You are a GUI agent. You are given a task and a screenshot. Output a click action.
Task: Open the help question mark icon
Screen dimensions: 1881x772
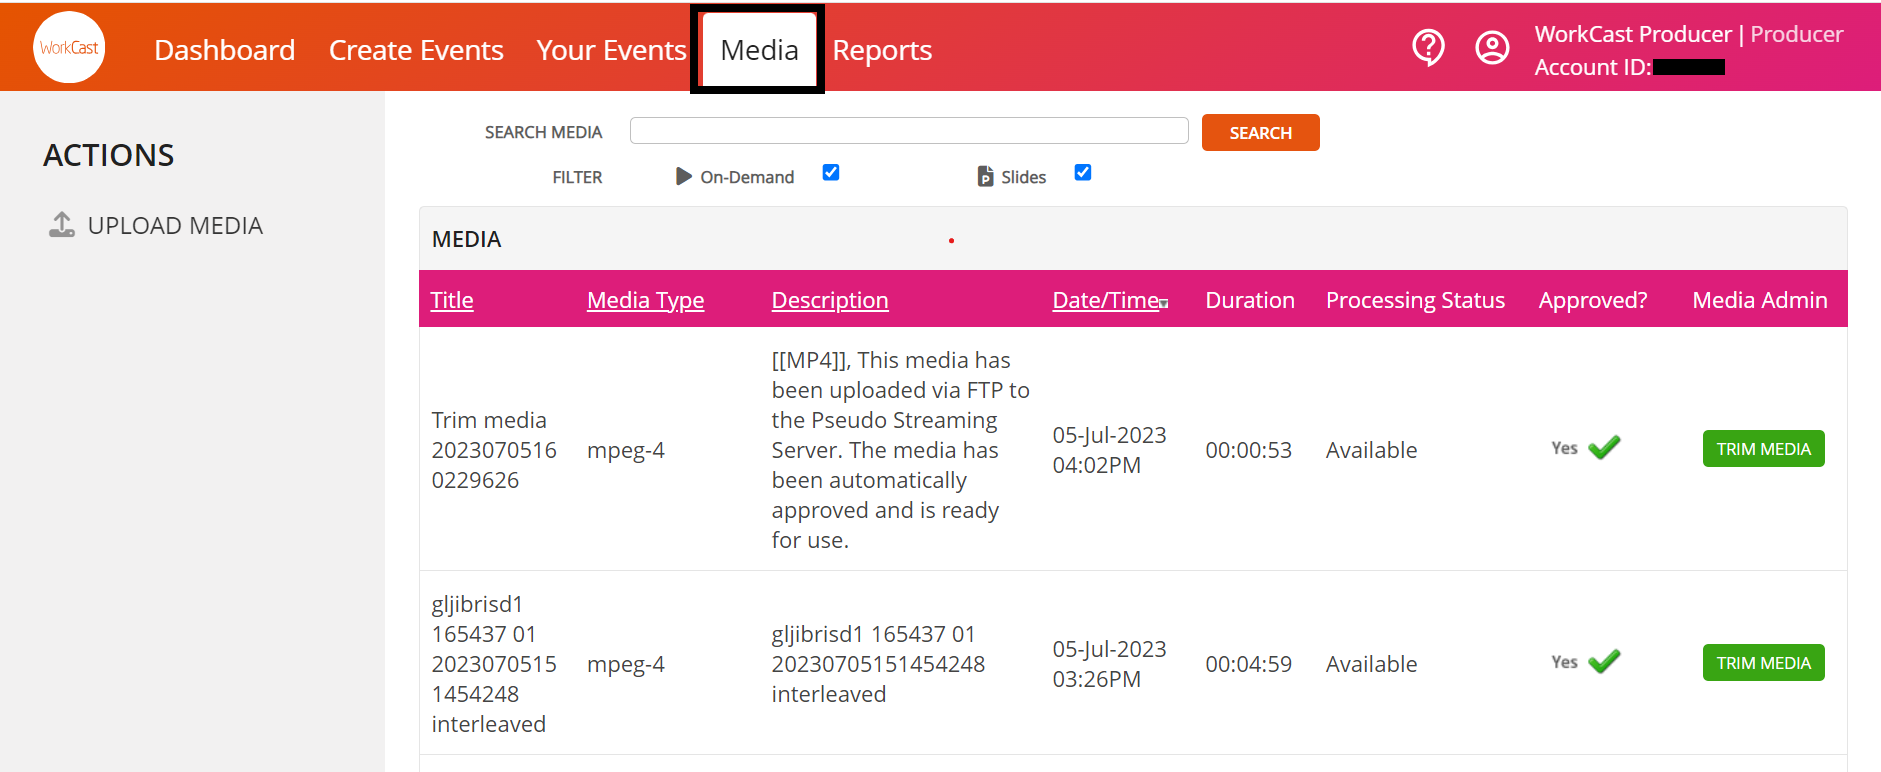(1428, 47)
